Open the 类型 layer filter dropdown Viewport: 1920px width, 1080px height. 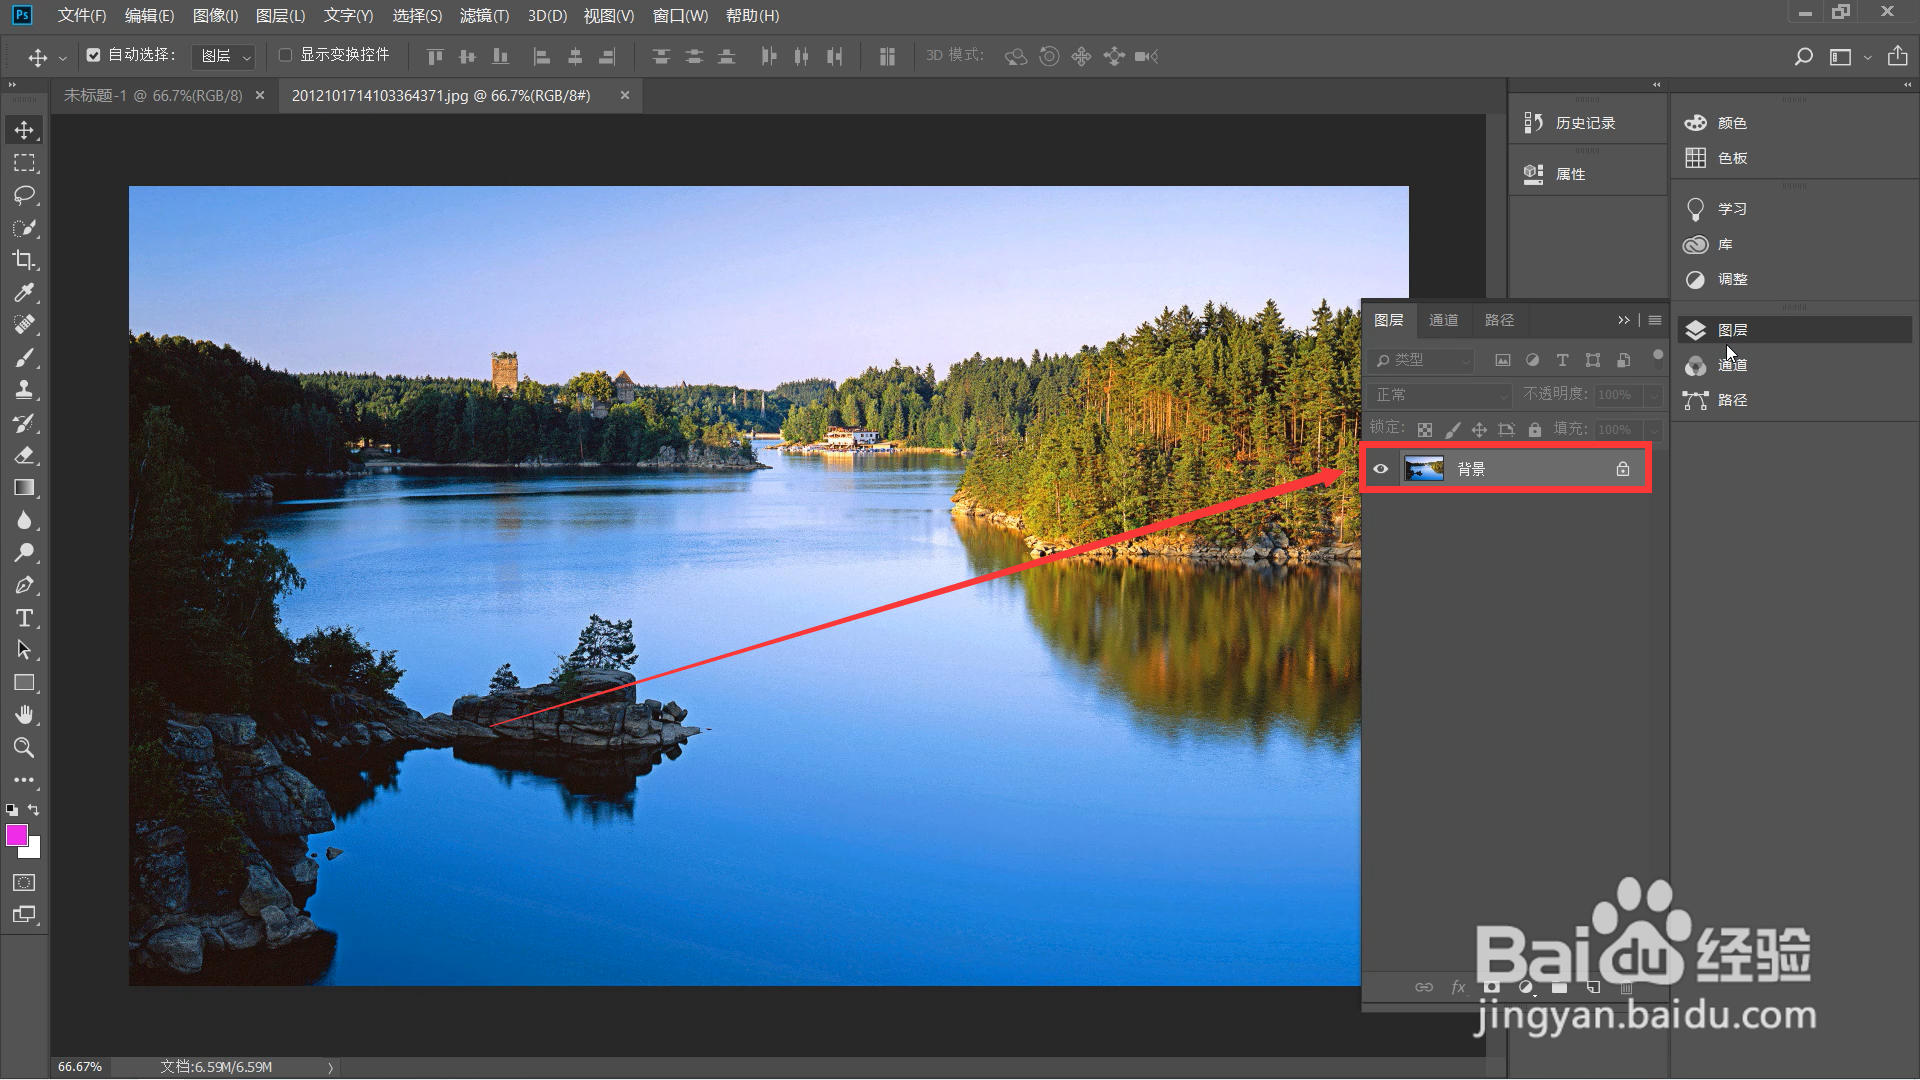point(1422,360)
